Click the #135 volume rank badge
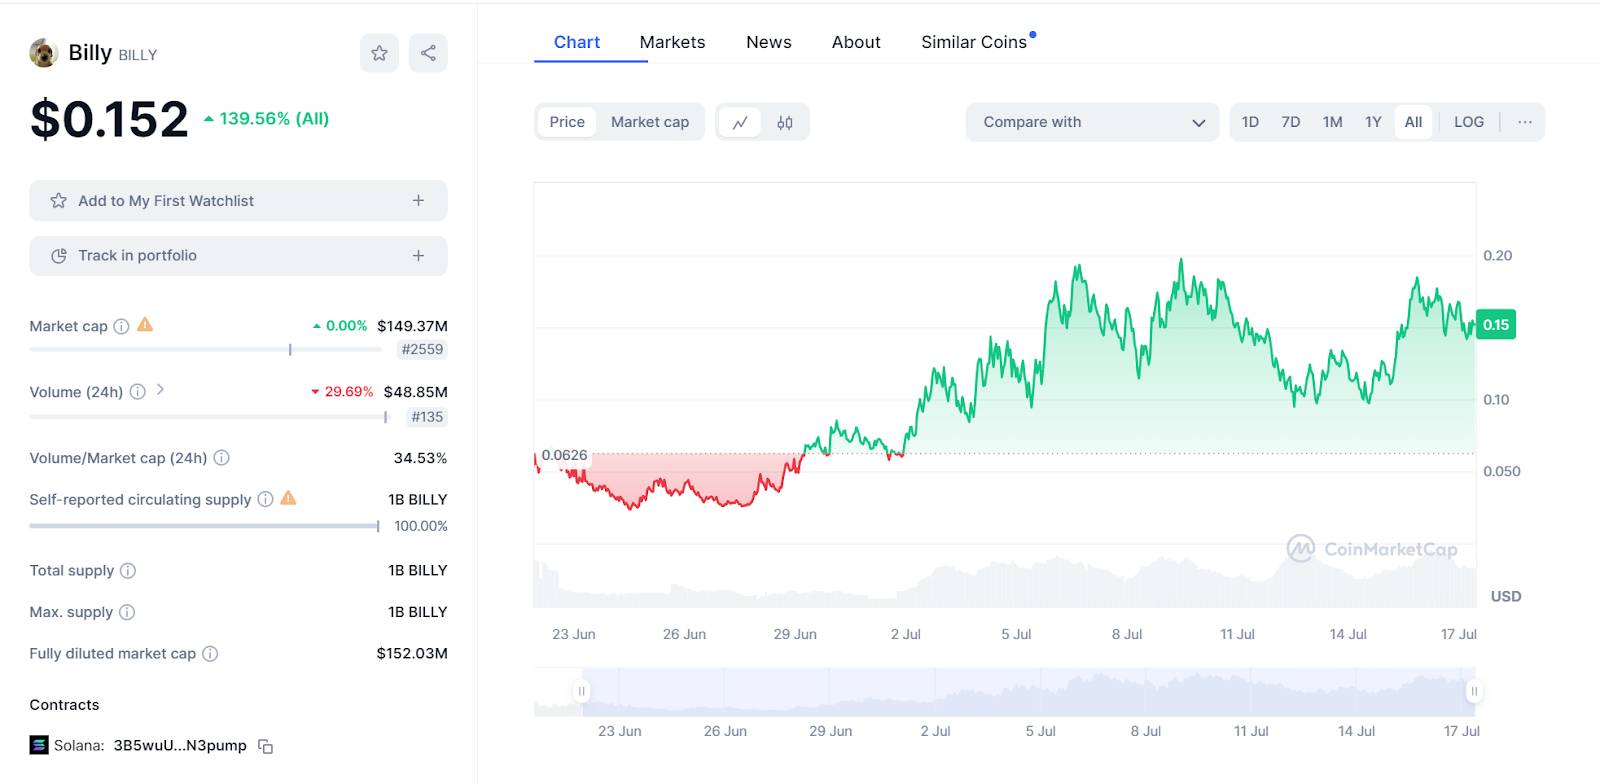1600x784 pixels. tap(427, 417)
